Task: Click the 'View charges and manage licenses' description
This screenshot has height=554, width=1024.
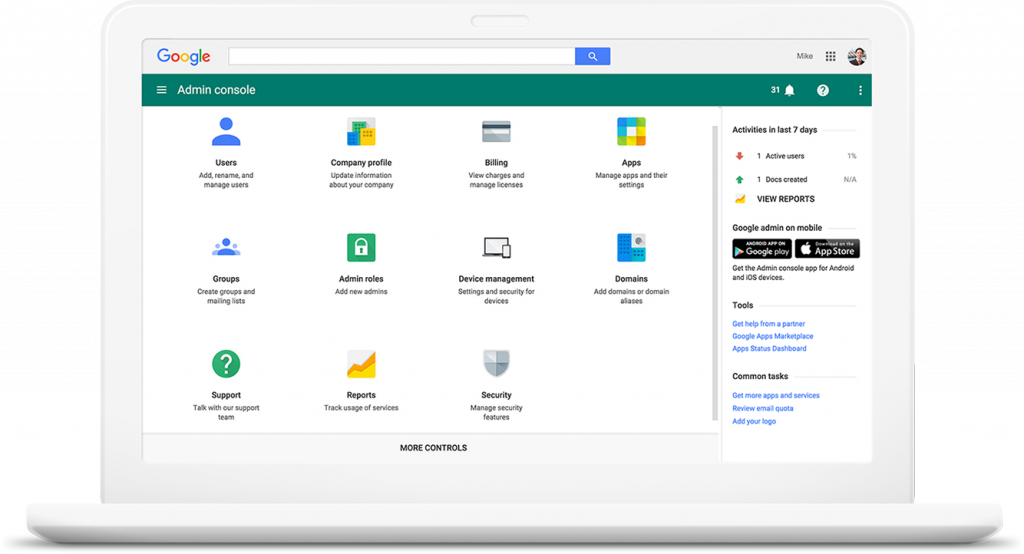Action: pyautogui.click(x=496, y=180)
